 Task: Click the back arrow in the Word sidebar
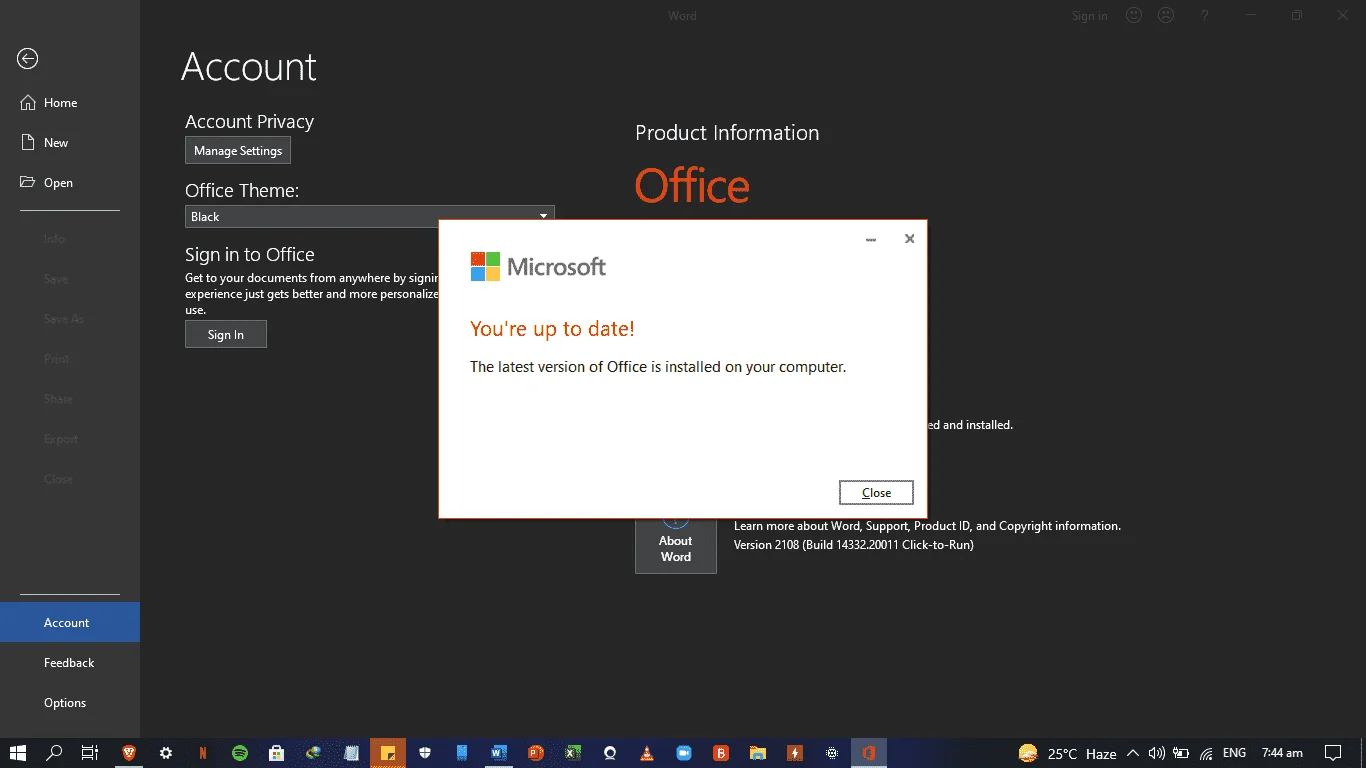point(28,59)
